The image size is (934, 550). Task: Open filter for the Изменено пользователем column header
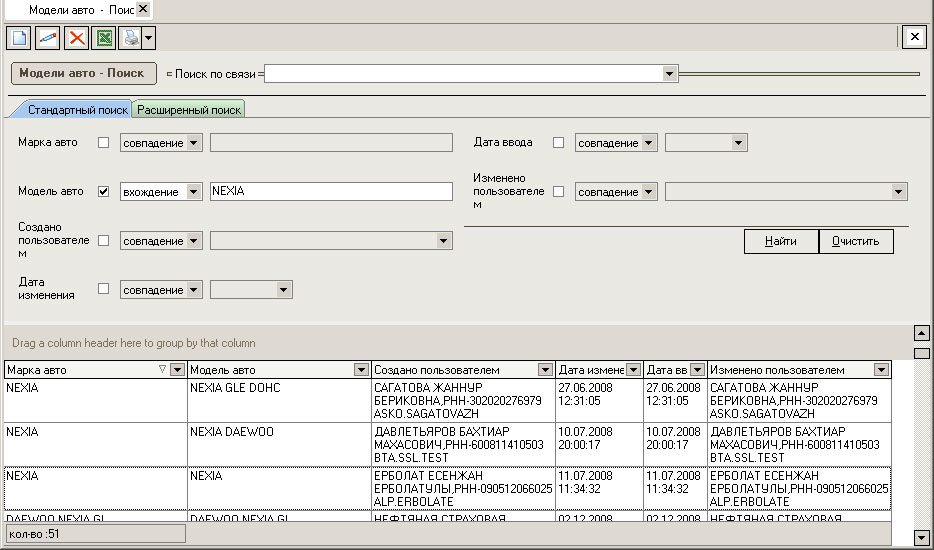coord(881,370)
